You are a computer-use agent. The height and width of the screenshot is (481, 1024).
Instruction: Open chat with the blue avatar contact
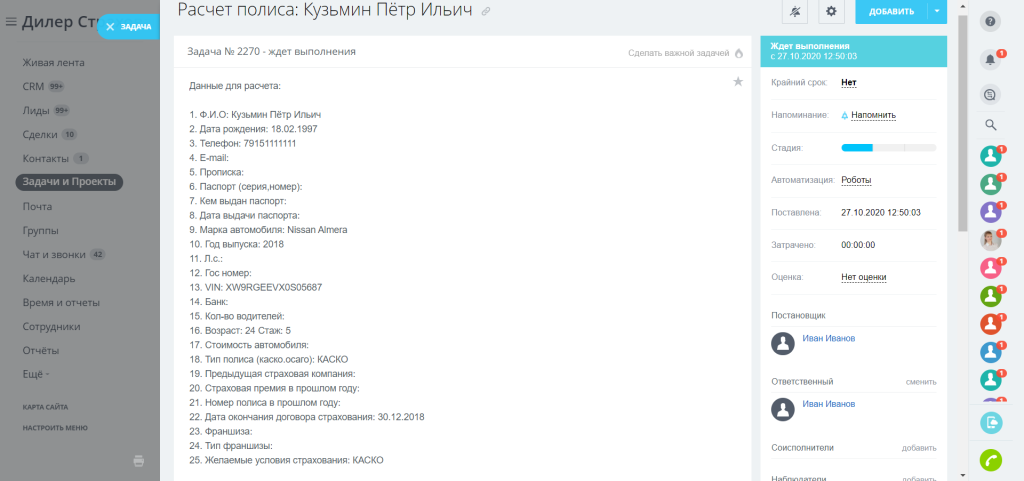991,352
